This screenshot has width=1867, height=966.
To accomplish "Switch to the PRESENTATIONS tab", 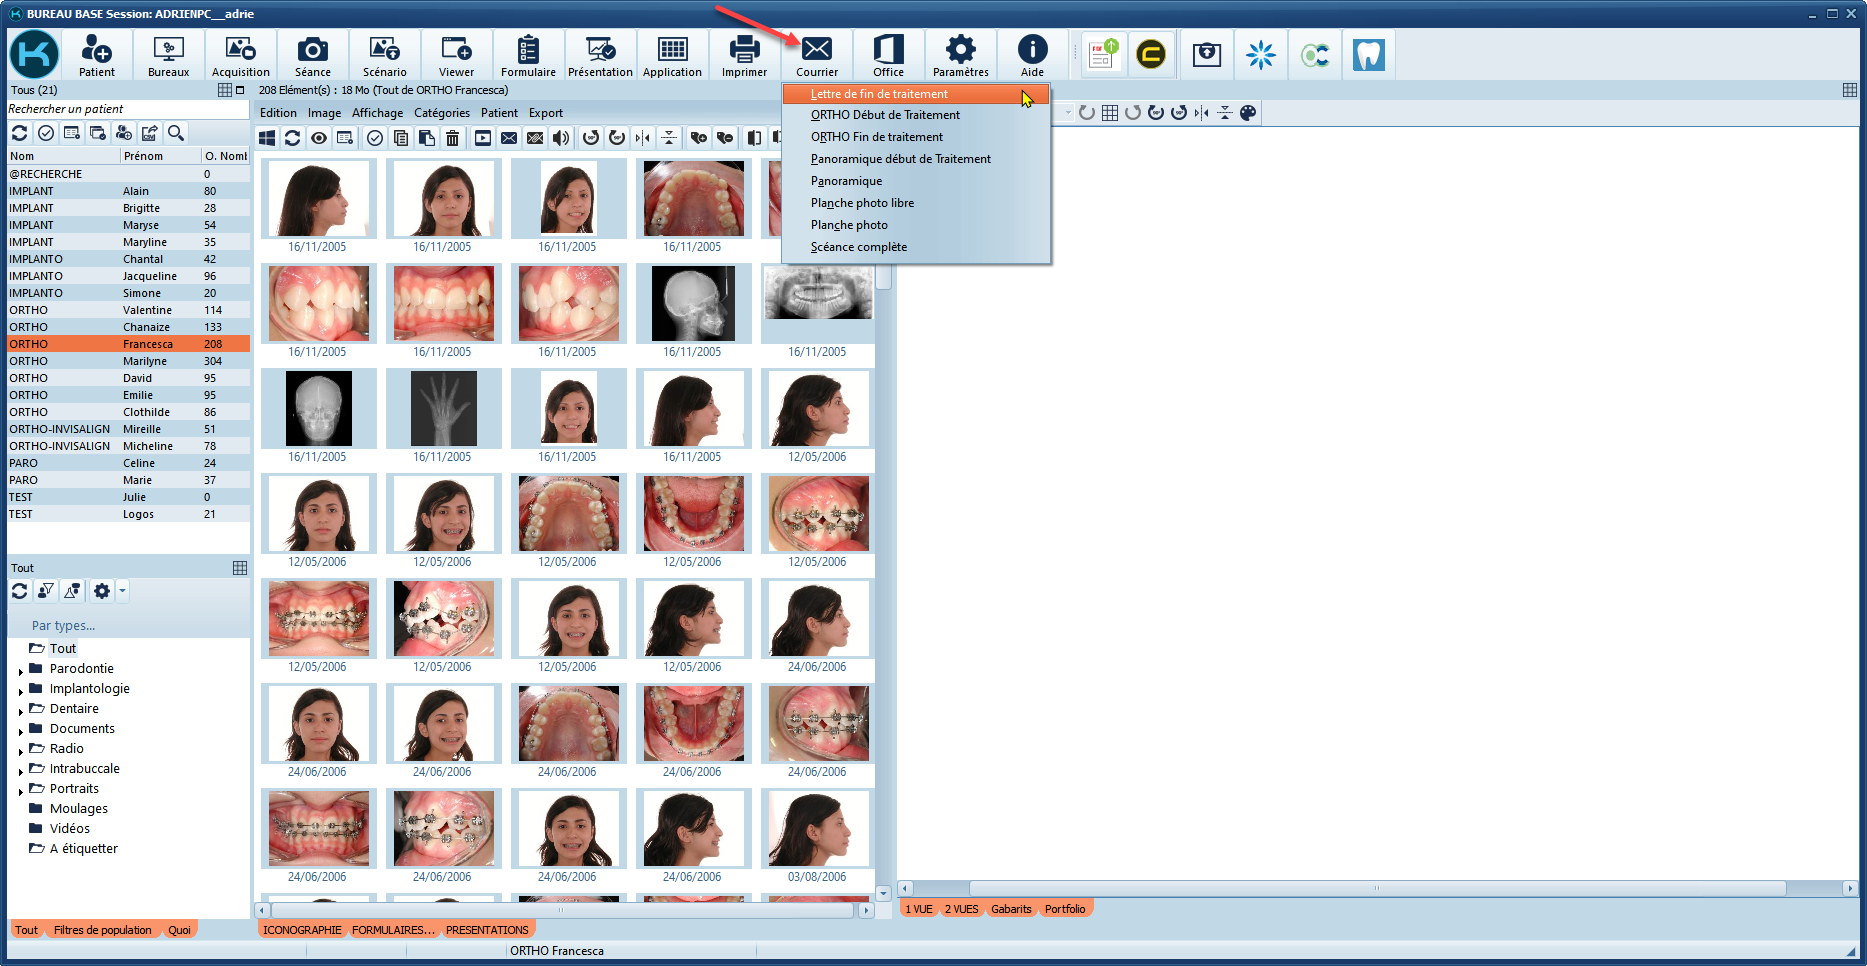I will pyautogui.click(x=487, y=930).
